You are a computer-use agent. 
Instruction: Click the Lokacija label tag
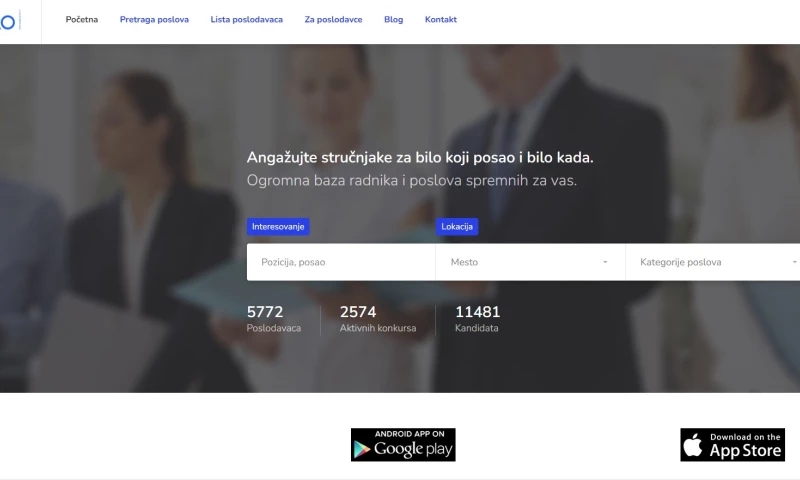pos(457,226)
